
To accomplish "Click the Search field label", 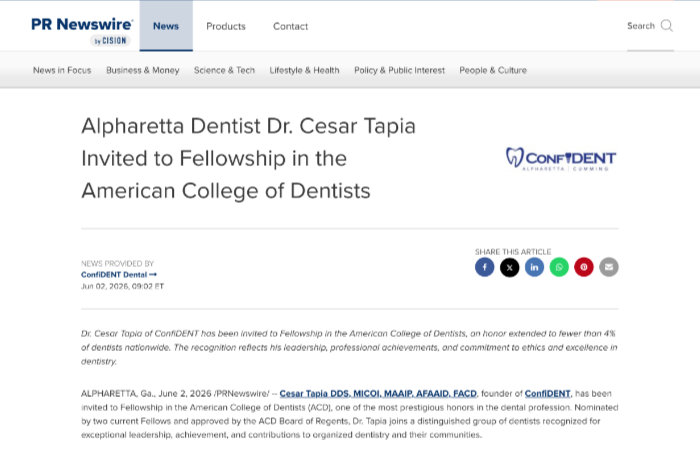I will [641, 26].
